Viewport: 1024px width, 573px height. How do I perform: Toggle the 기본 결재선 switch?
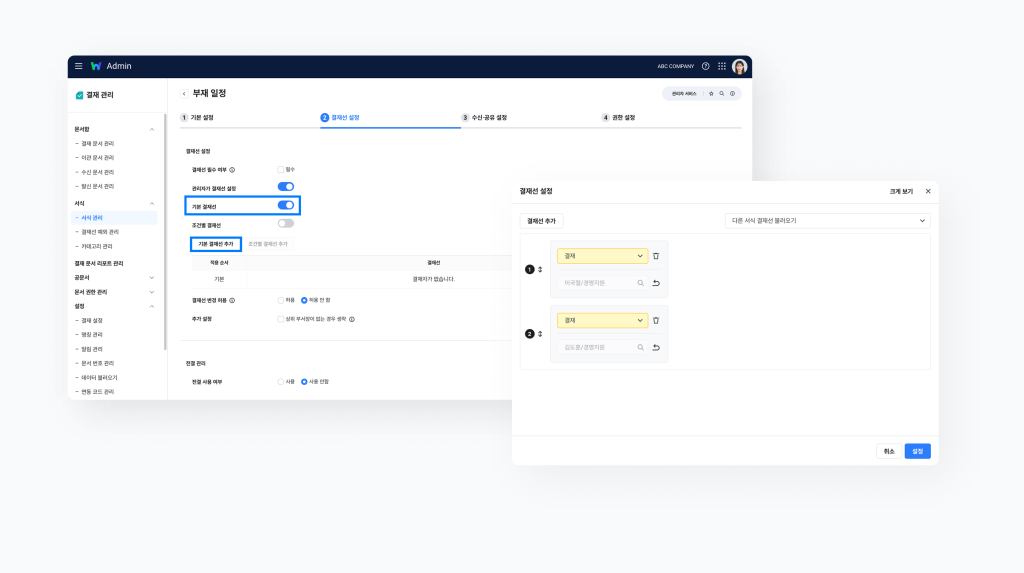pos(286,205)
